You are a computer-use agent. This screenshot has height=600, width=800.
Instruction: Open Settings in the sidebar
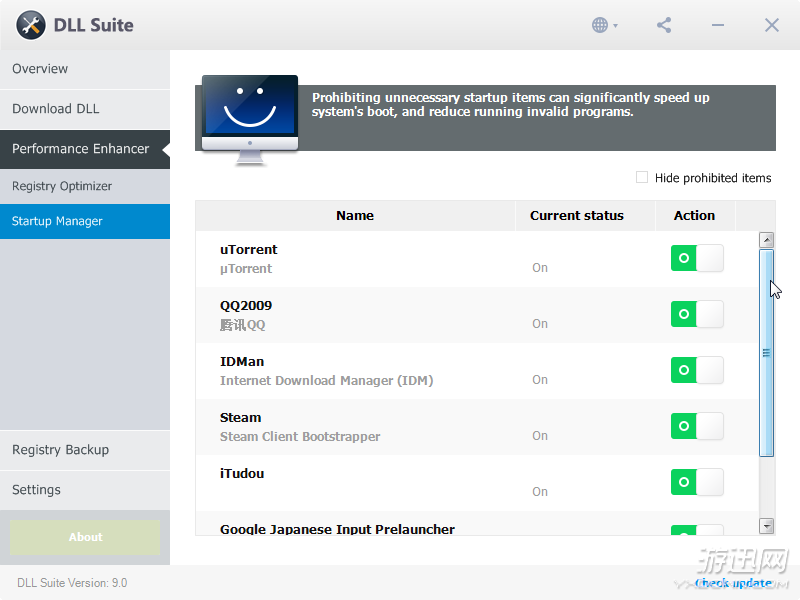[x=85, y=490]
